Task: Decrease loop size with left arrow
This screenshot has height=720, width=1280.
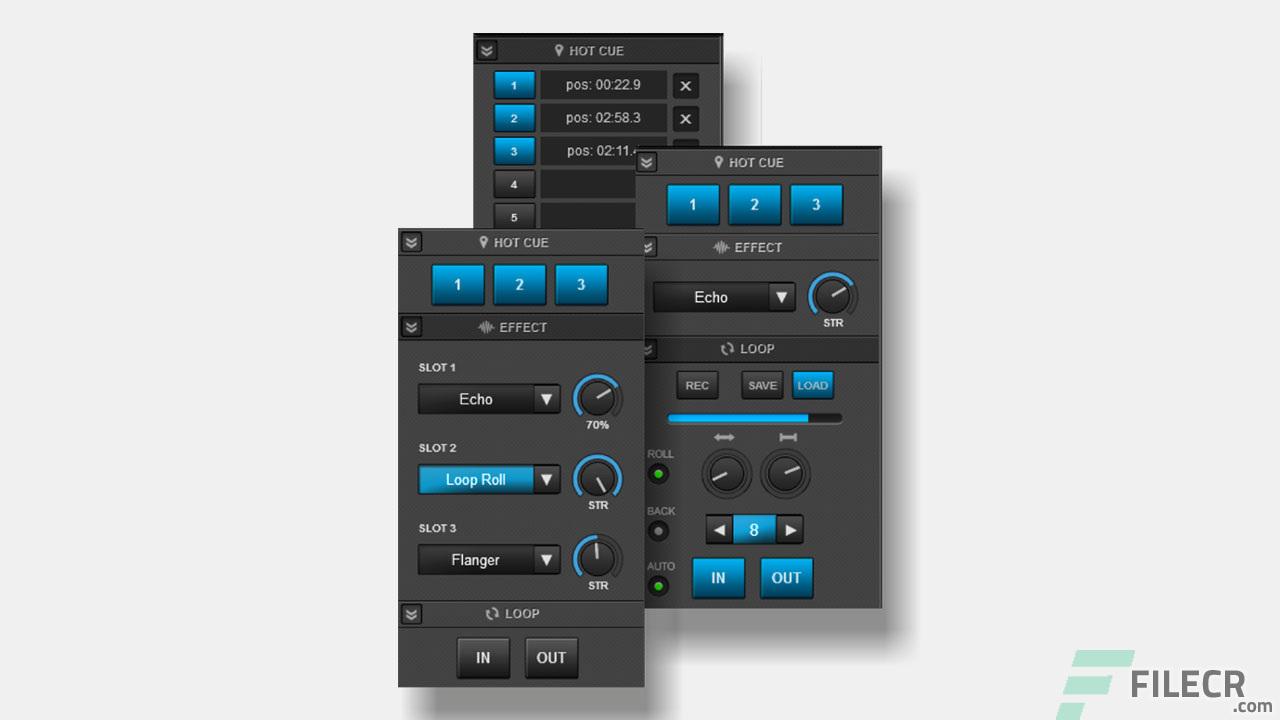Action: 719,530
